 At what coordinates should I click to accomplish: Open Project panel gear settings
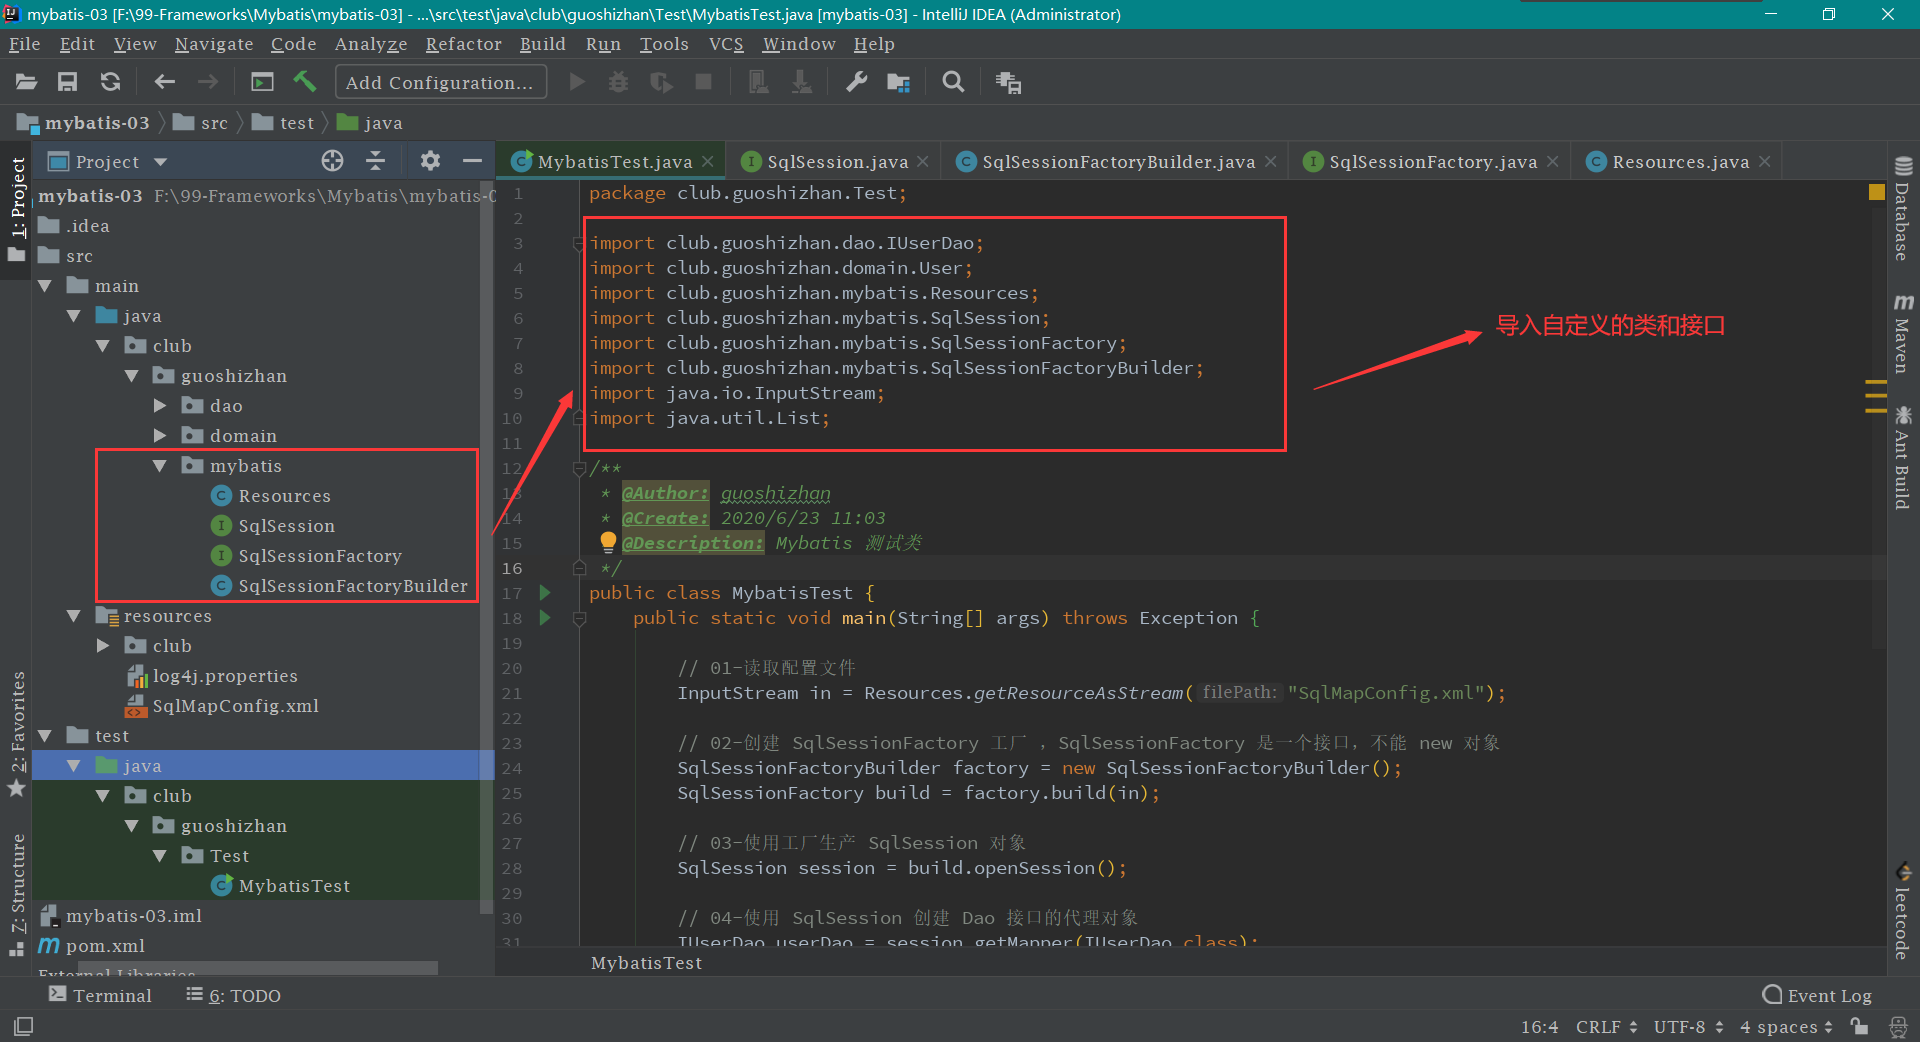point(430,161)
